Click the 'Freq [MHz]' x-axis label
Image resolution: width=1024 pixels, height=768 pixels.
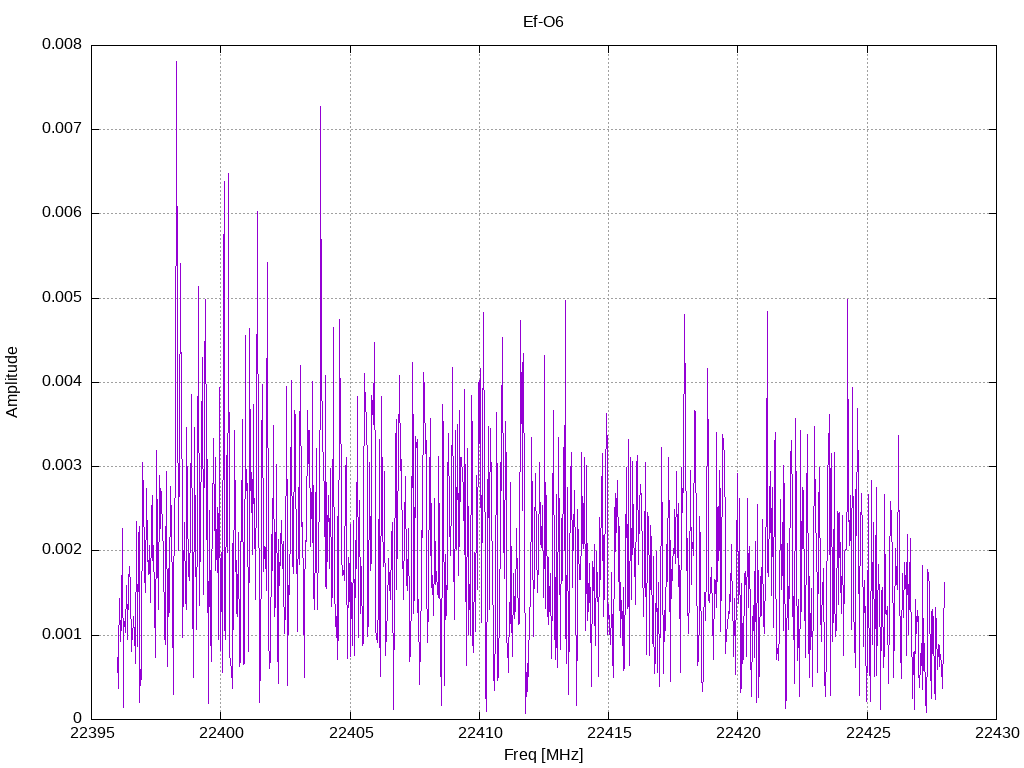click(x=543, y=755)
